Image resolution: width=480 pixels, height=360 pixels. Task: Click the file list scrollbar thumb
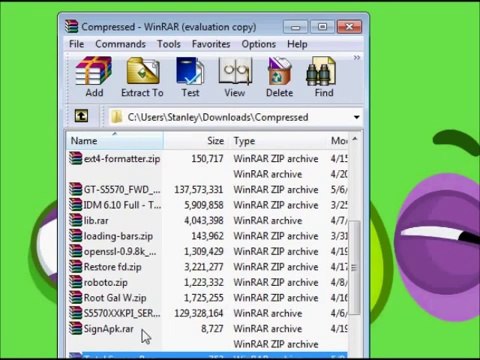[x=354, y=267]
